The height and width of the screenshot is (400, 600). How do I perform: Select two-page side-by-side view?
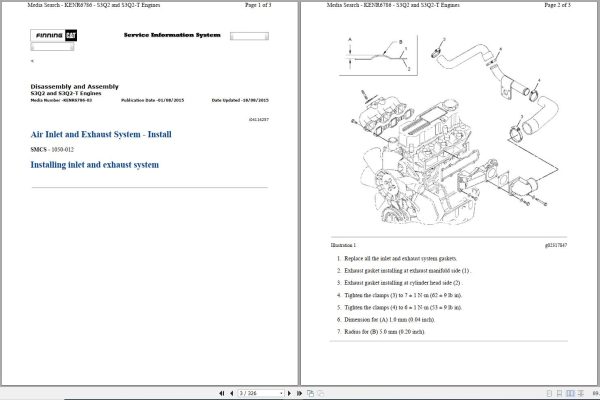[x=570, y=393]
